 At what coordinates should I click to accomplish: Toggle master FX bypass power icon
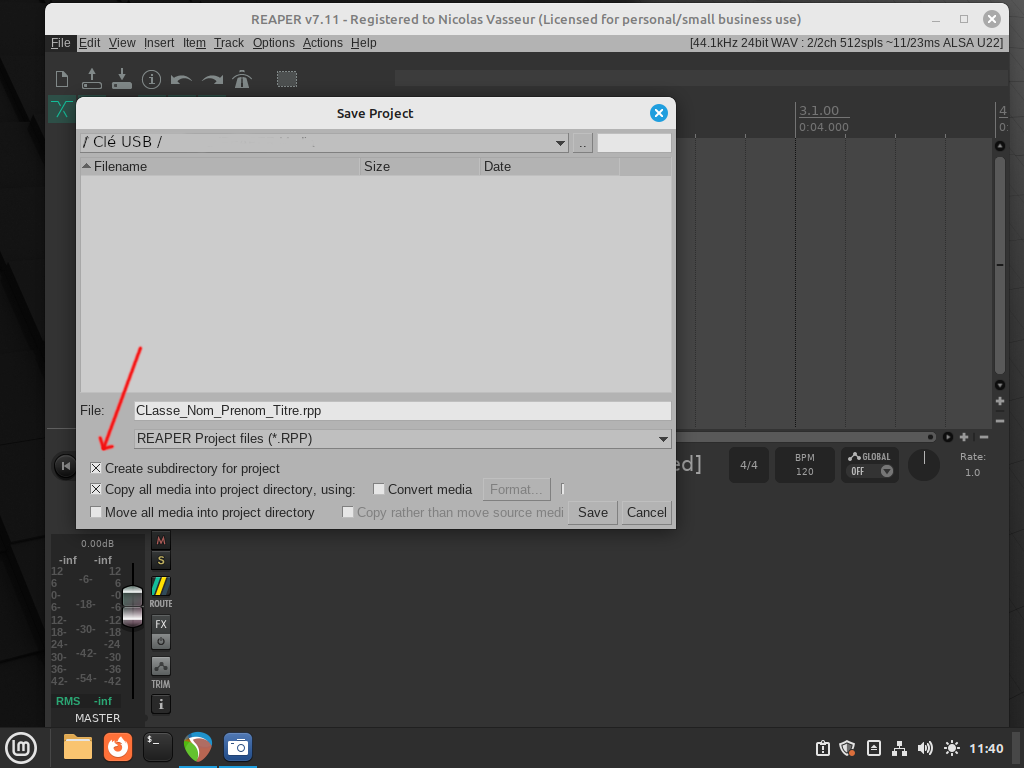(161, 641)
